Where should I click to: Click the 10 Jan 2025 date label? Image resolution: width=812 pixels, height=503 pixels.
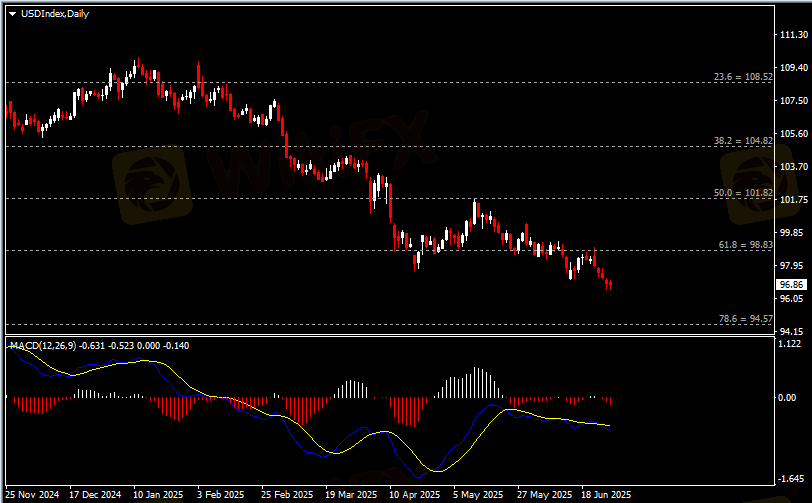click(158, 495)
